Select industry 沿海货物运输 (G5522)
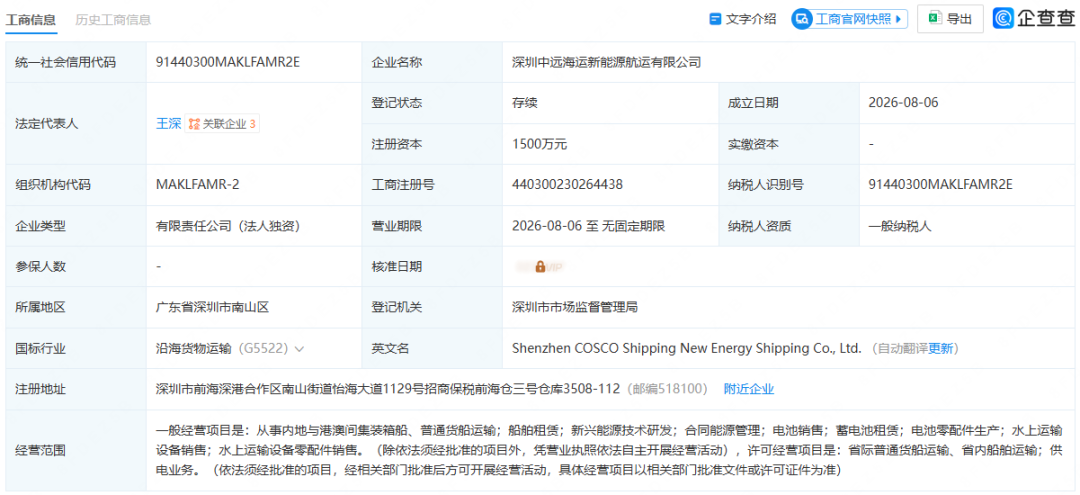The width and height of the screenshot is (1080, 495). (222, 348)
